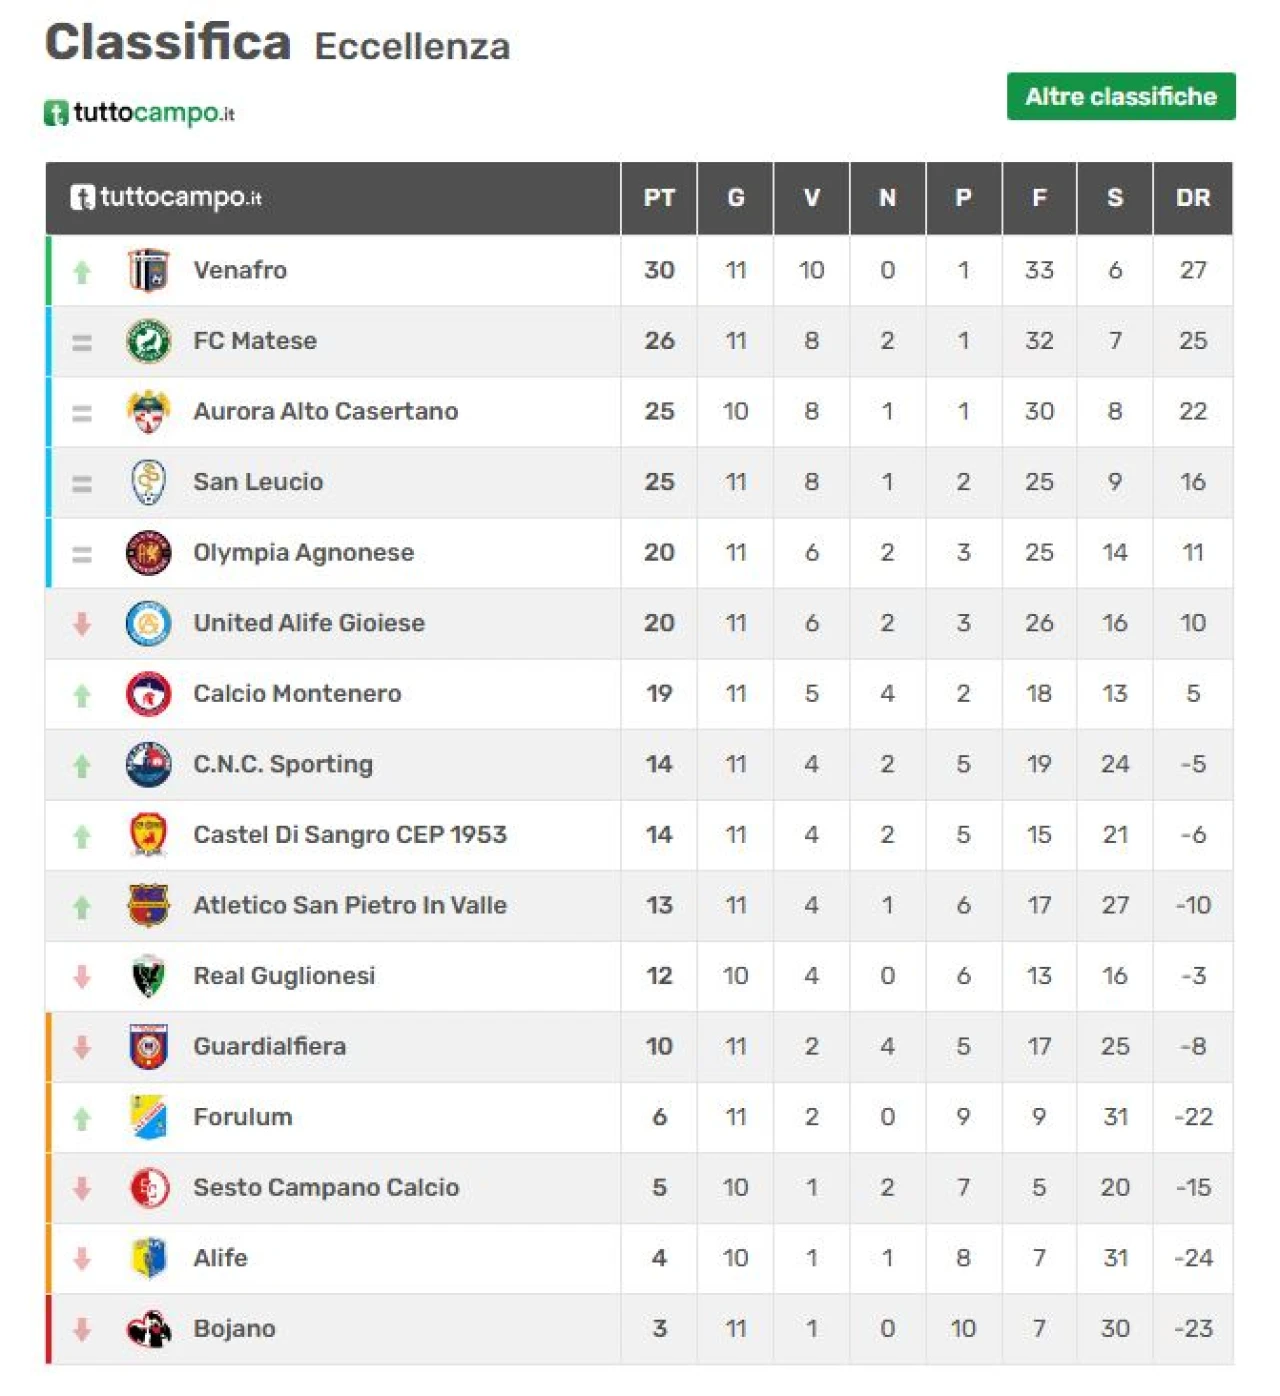
Task: Click the red down arrow beside Alife
Action: (82, 1259)
